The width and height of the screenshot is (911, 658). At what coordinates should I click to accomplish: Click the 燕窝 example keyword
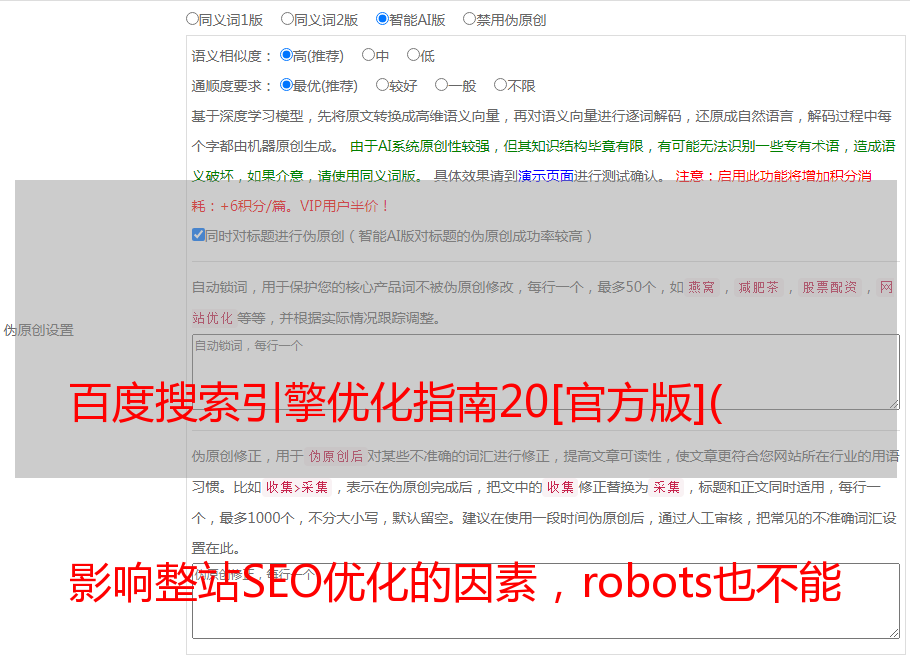[x=702, y=287]
